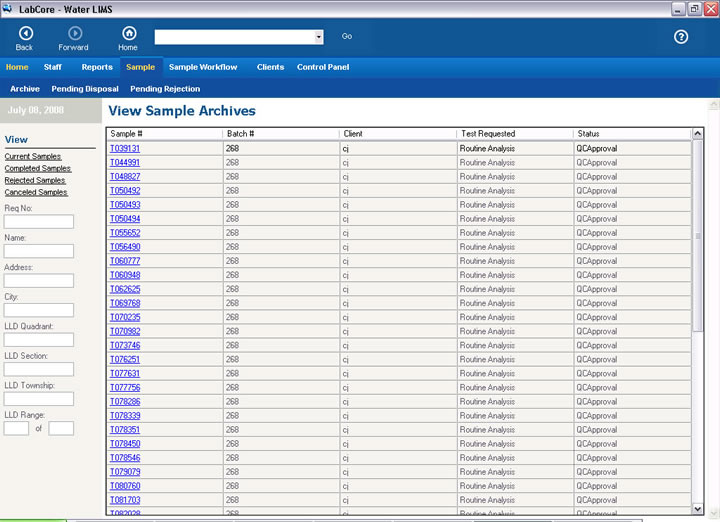
Task: Select the Pending Disposal submenu item
Action: pyautogui.click(x=85, y=89)
